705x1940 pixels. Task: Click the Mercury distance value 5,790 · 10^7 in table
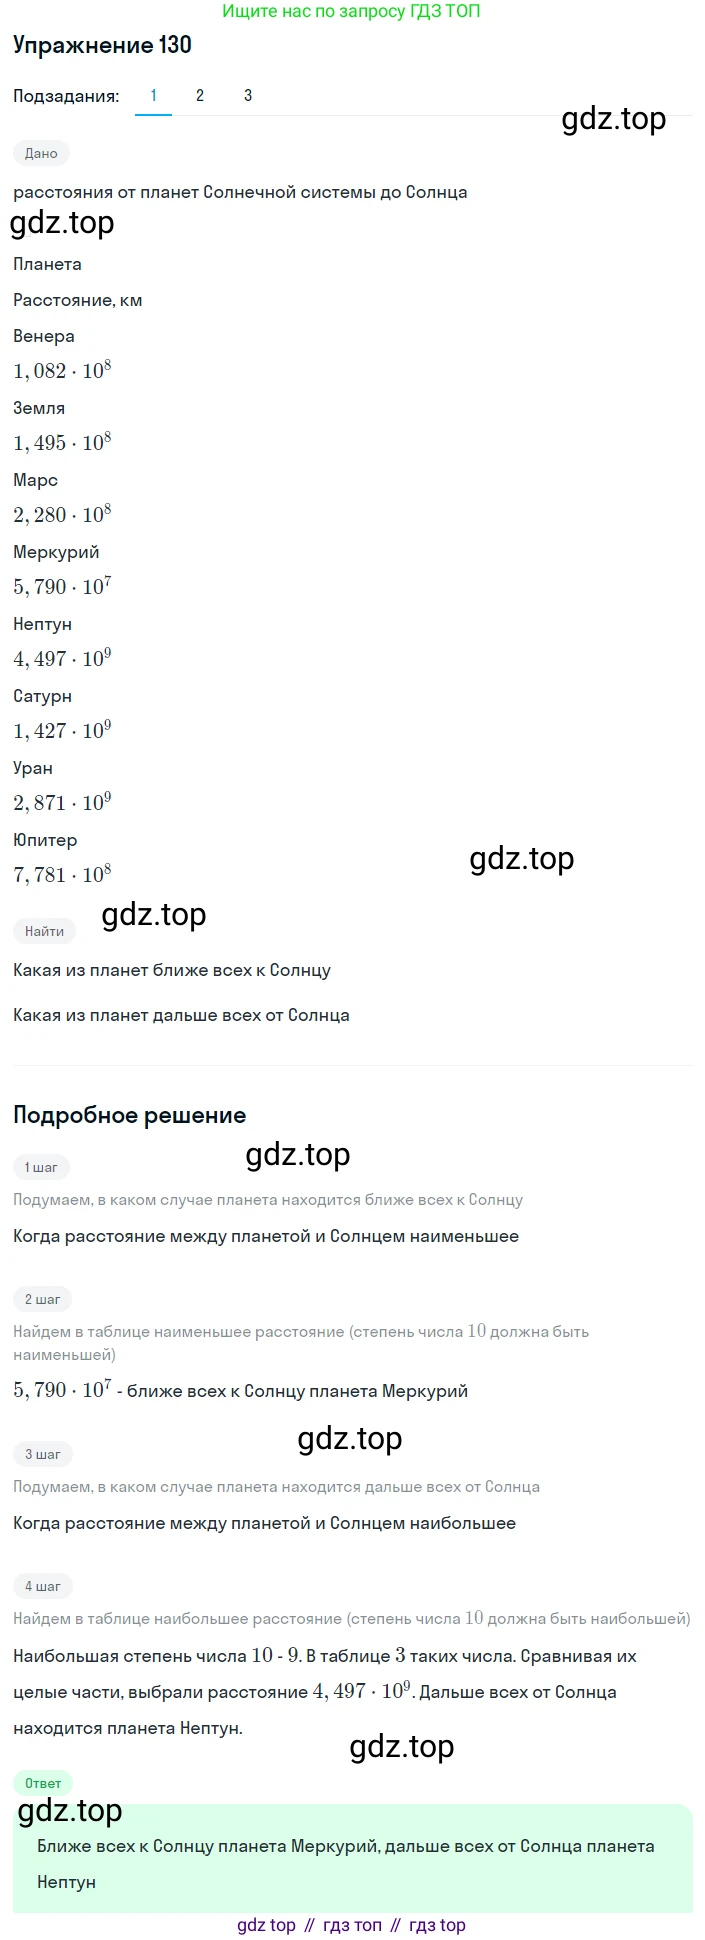[x=62, y=586]
